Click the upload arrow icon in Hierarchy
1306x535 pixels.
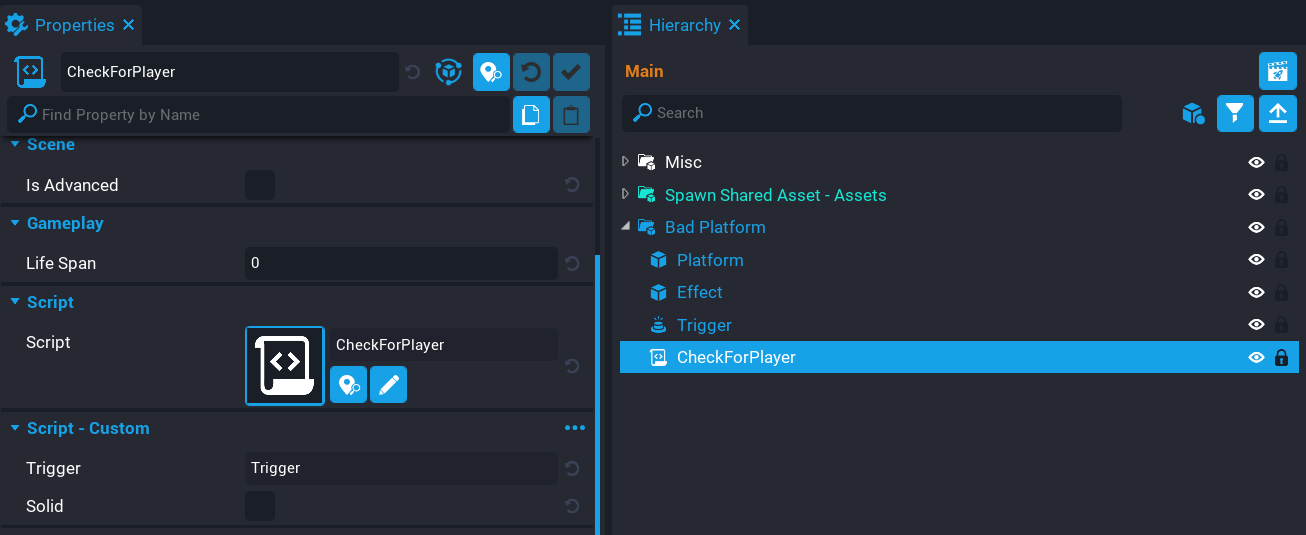[1277, 113]
